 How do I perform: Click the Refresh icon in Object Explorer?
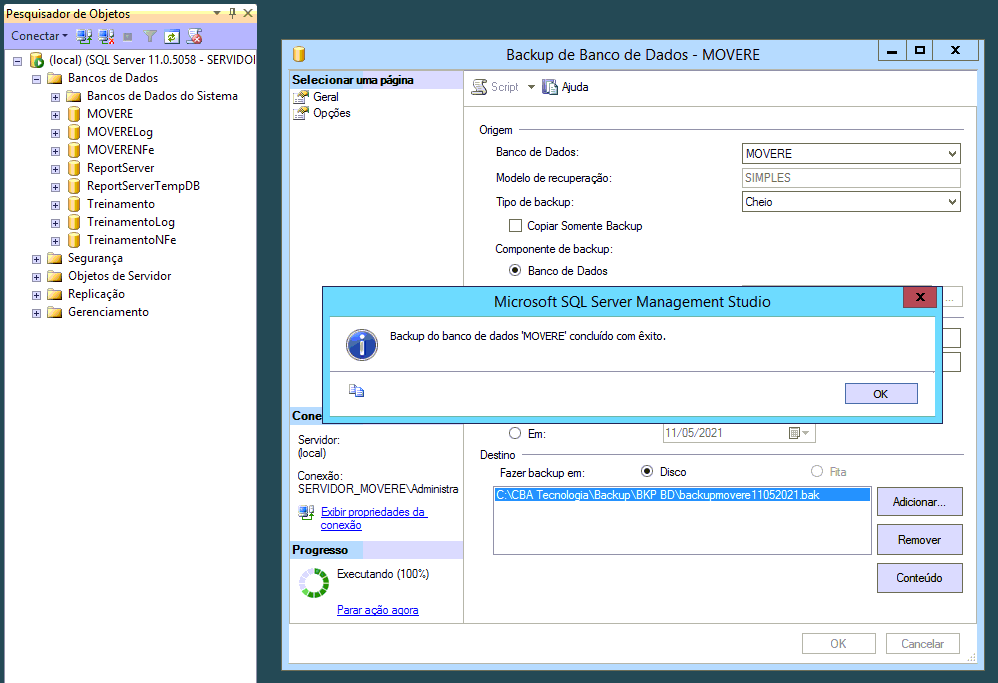coord(172,36)
